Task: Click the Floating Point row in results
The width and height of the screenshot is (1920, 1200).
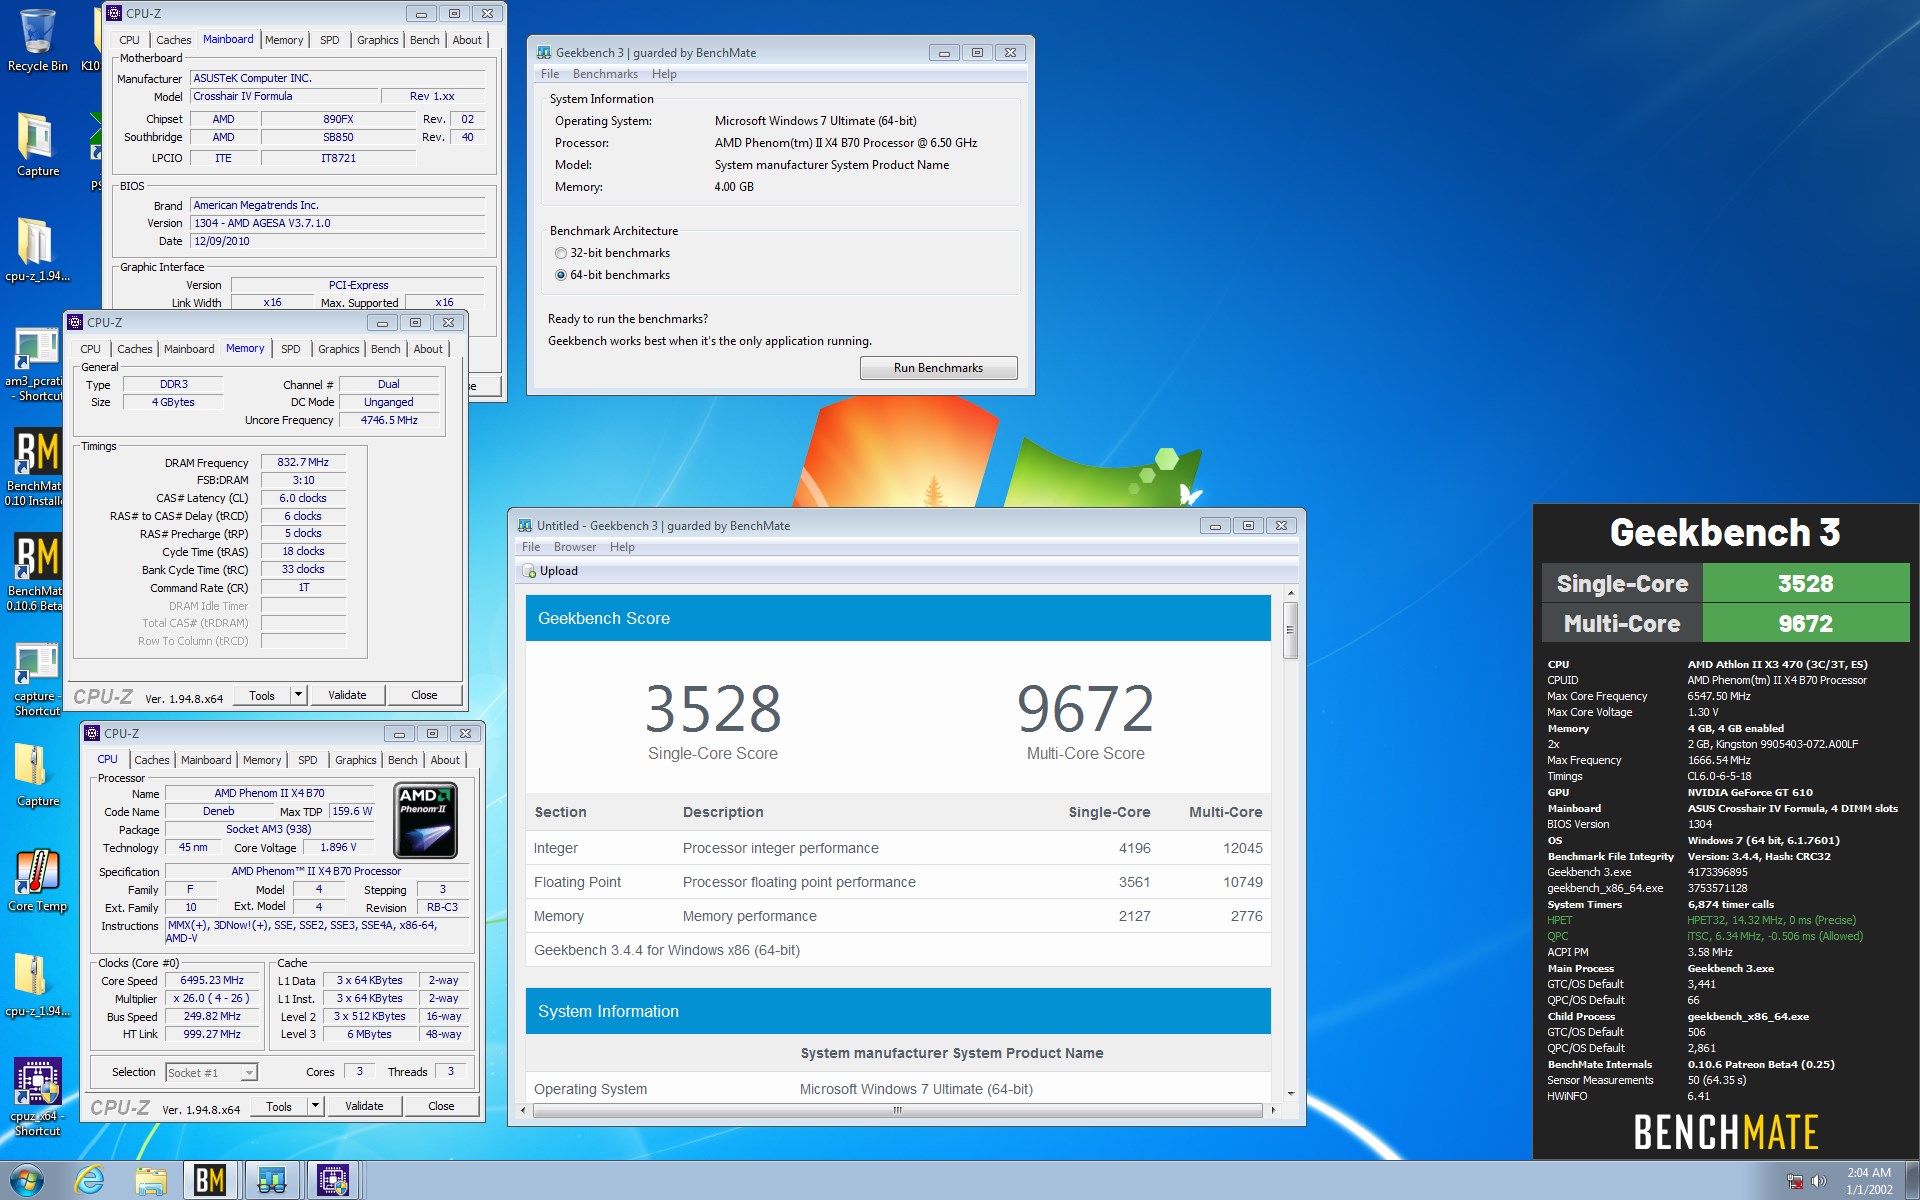Action: pos(898,882)
